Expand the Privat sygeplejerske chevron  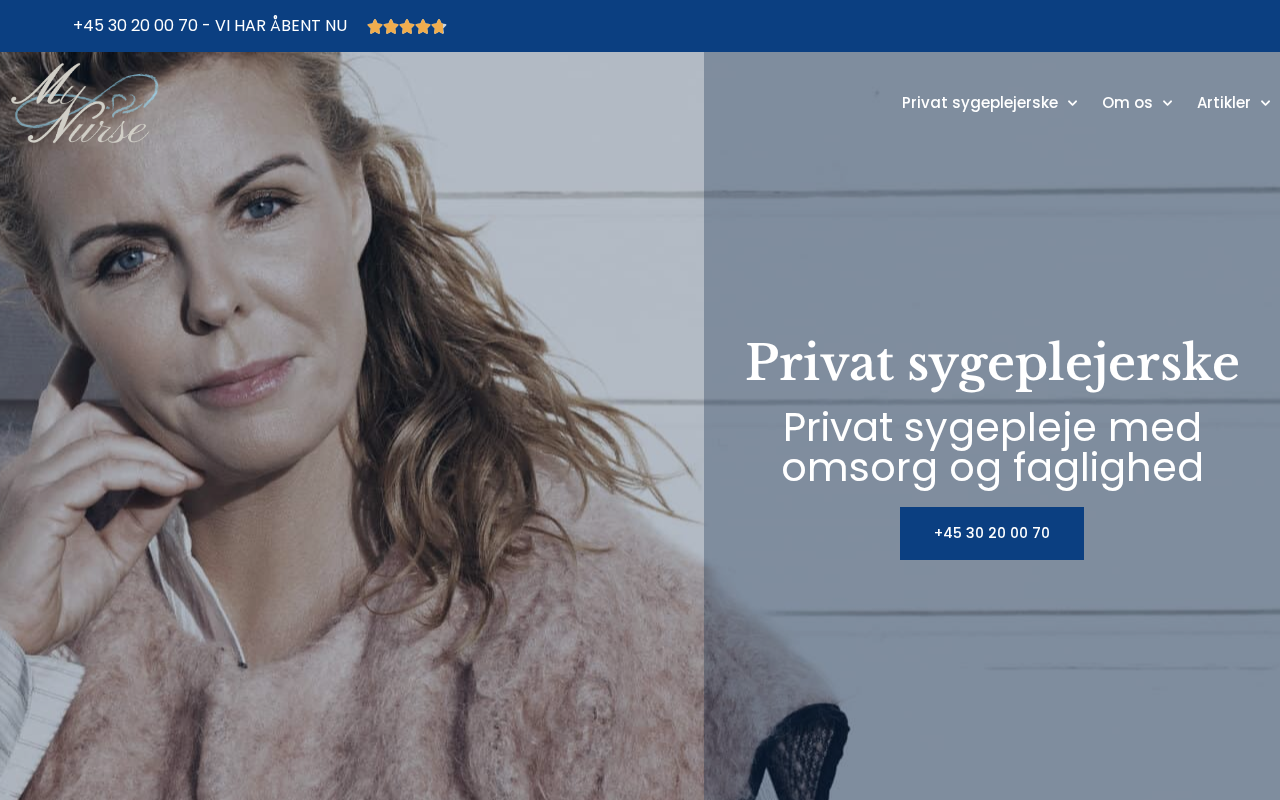1072,103
